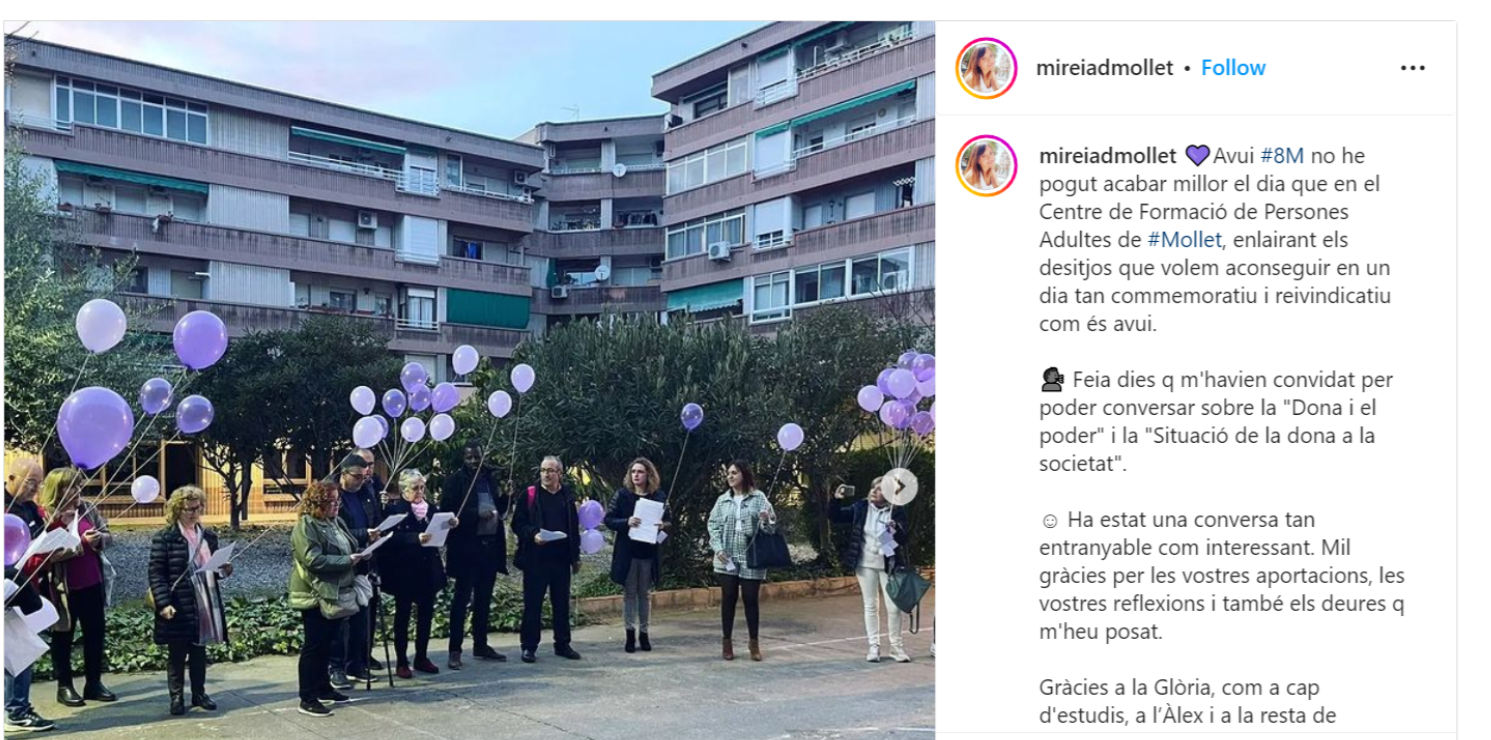Click the purple heart emoji in caption
This screenshot has height=740, width=1491.
point(1196,156)
